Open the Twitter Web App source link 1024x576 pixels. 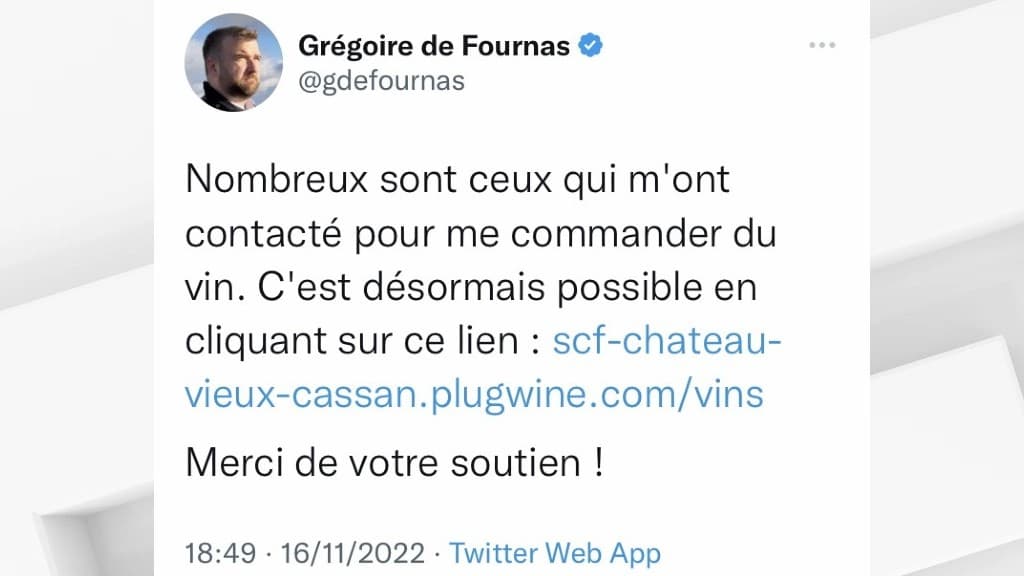pyautogui.click(x=555, y=553)
